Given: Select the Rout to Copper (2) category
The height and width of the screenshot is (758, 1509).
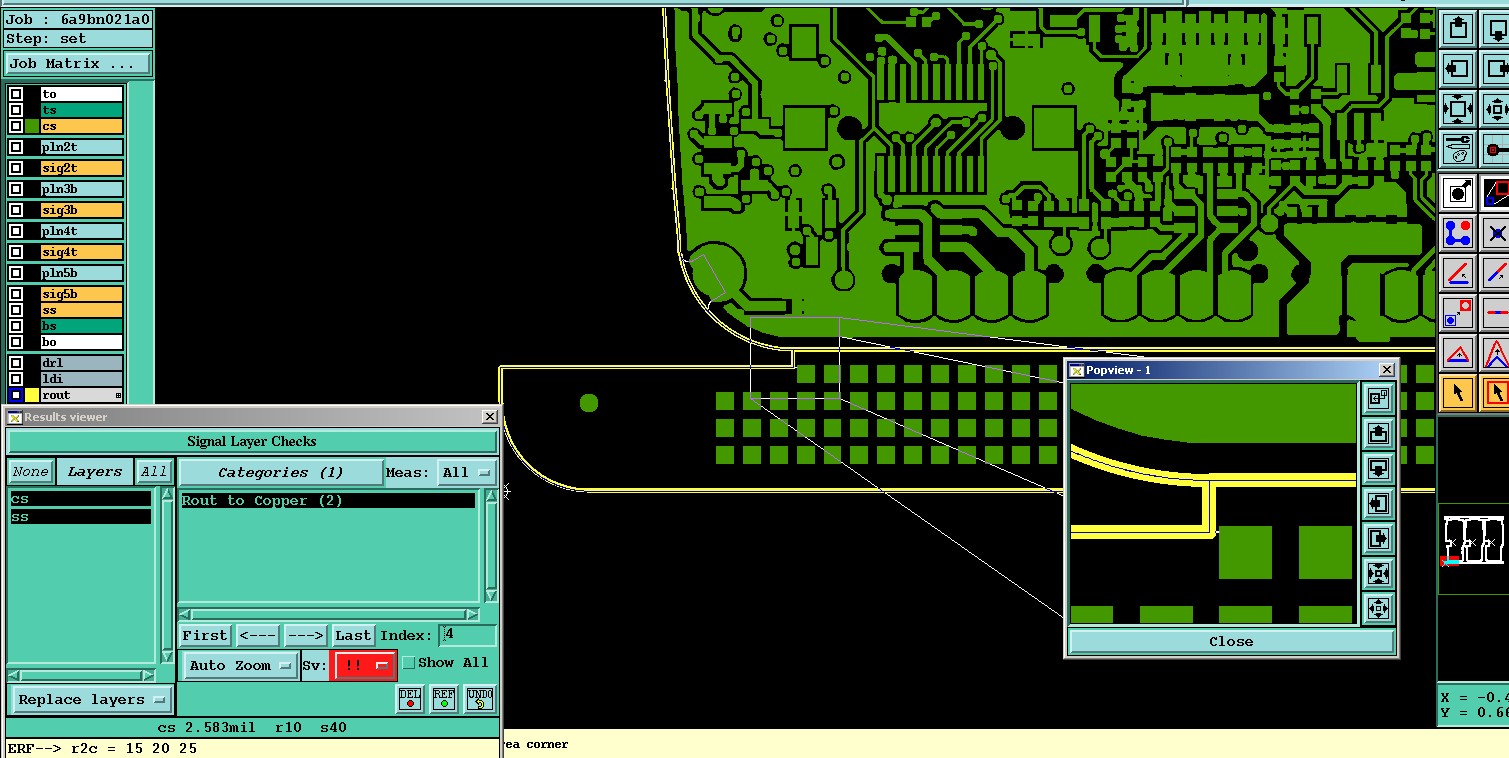Looking at the screenshot, I should click(327, 501).
